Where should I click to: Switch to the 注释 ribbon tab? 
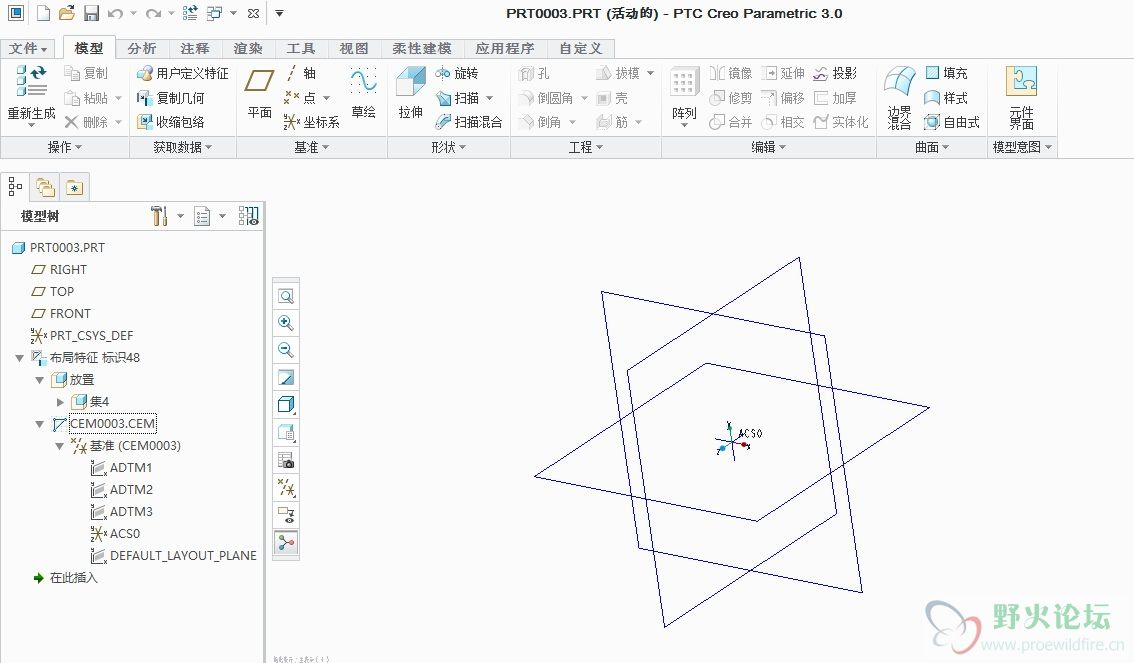[x=195, y=48]
